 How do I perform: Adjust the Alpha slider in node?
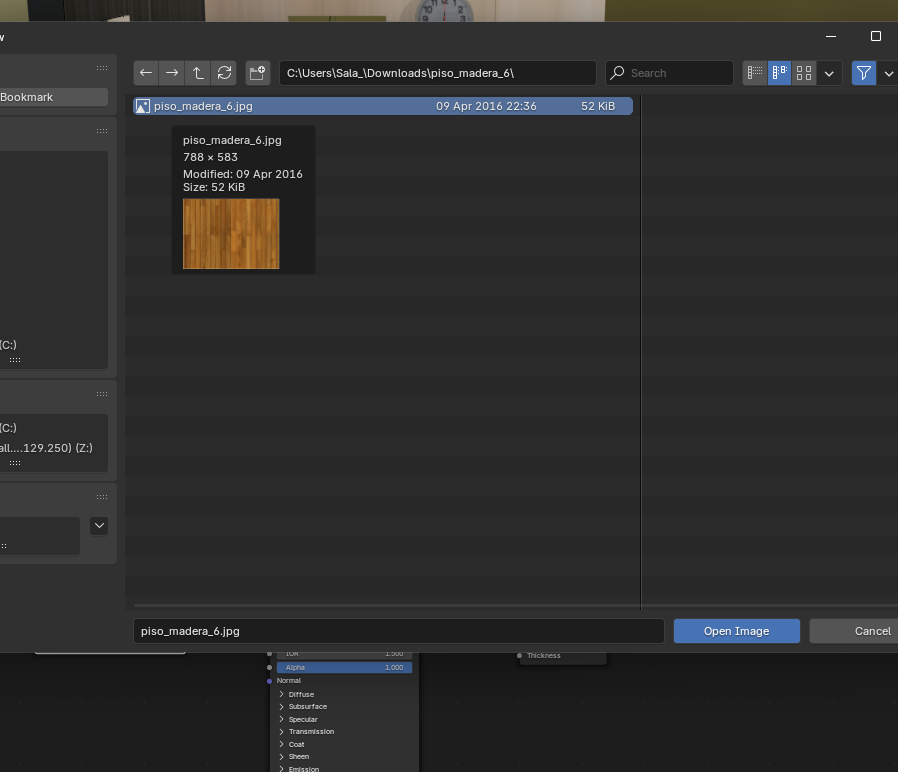344,667
